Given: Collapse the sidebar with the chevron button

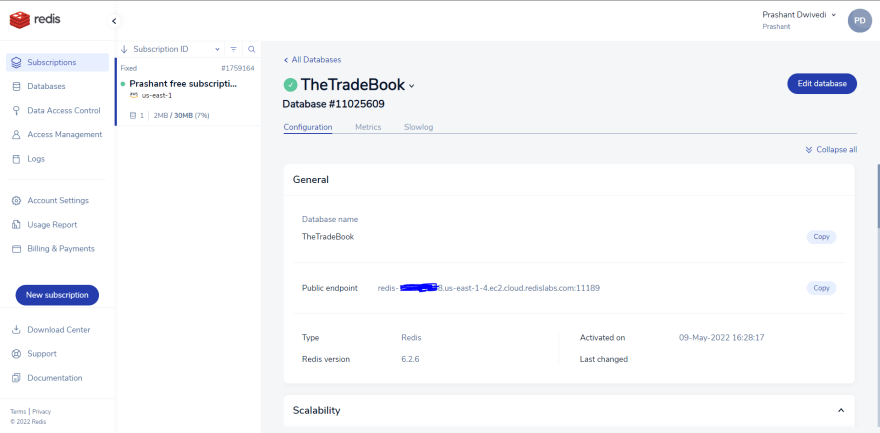Looking at the screenshot, I should click(x=114, y=21).
